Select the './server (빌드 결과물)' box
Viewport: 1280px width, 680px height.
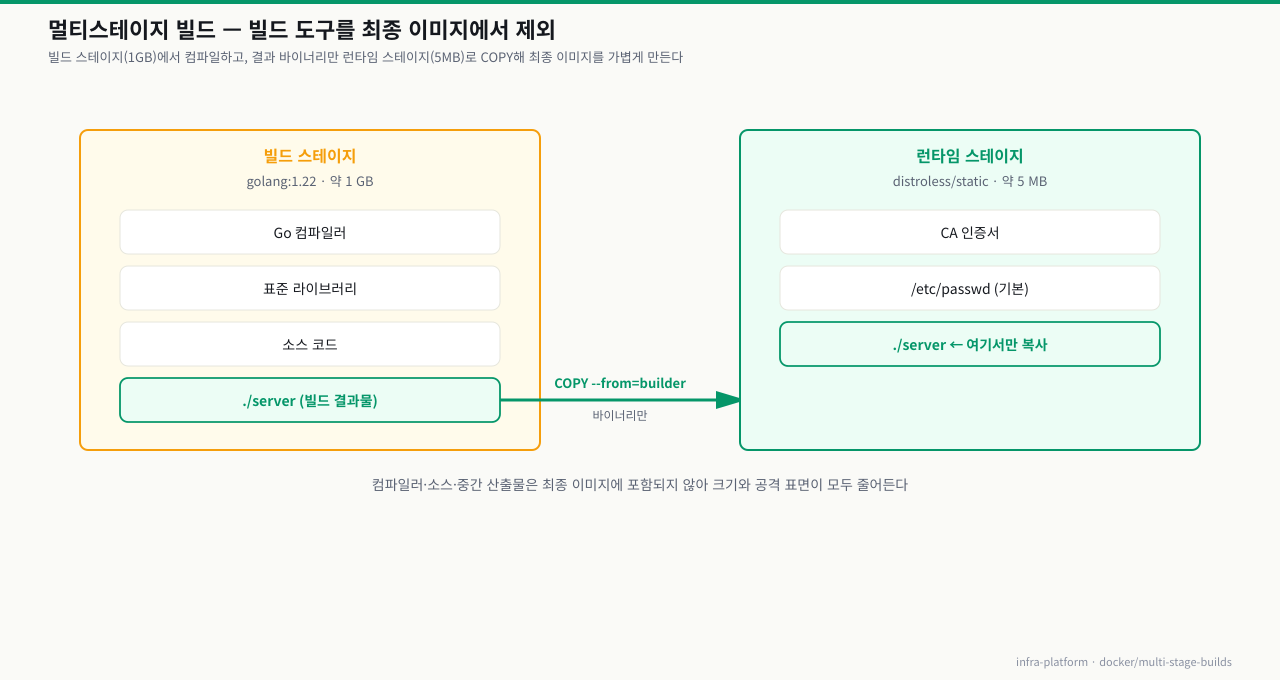click(x=310, y=400)
